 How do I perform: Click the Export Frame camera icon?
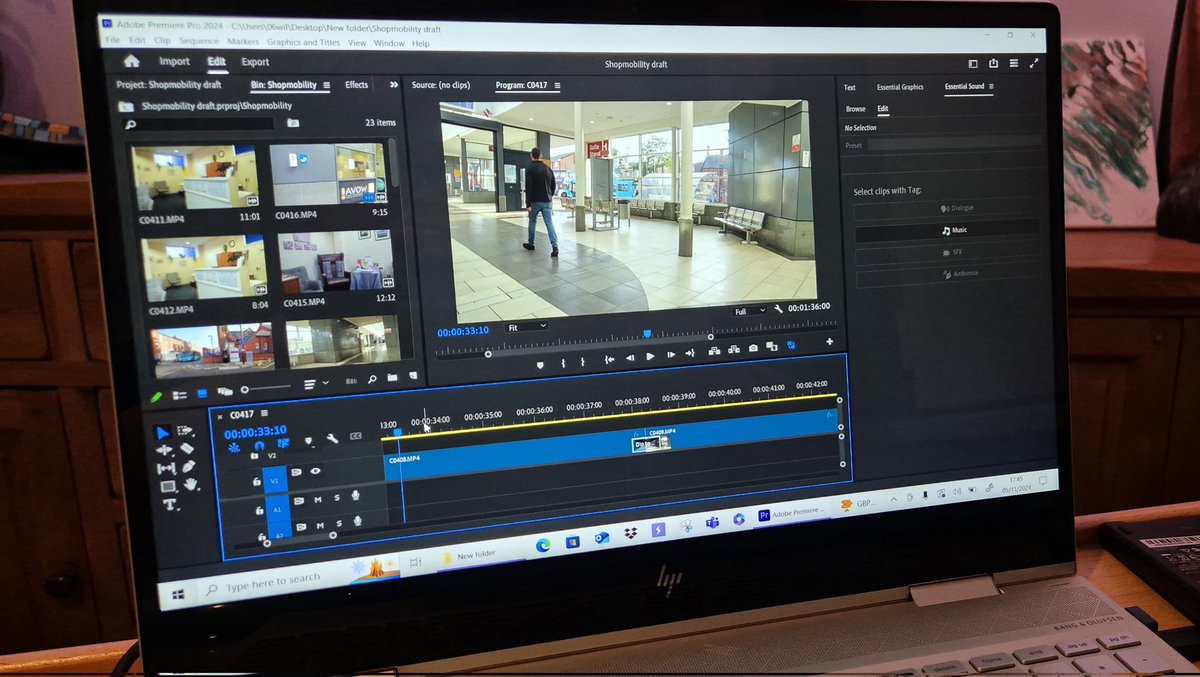pyautogui.click(x=753, y=349)
